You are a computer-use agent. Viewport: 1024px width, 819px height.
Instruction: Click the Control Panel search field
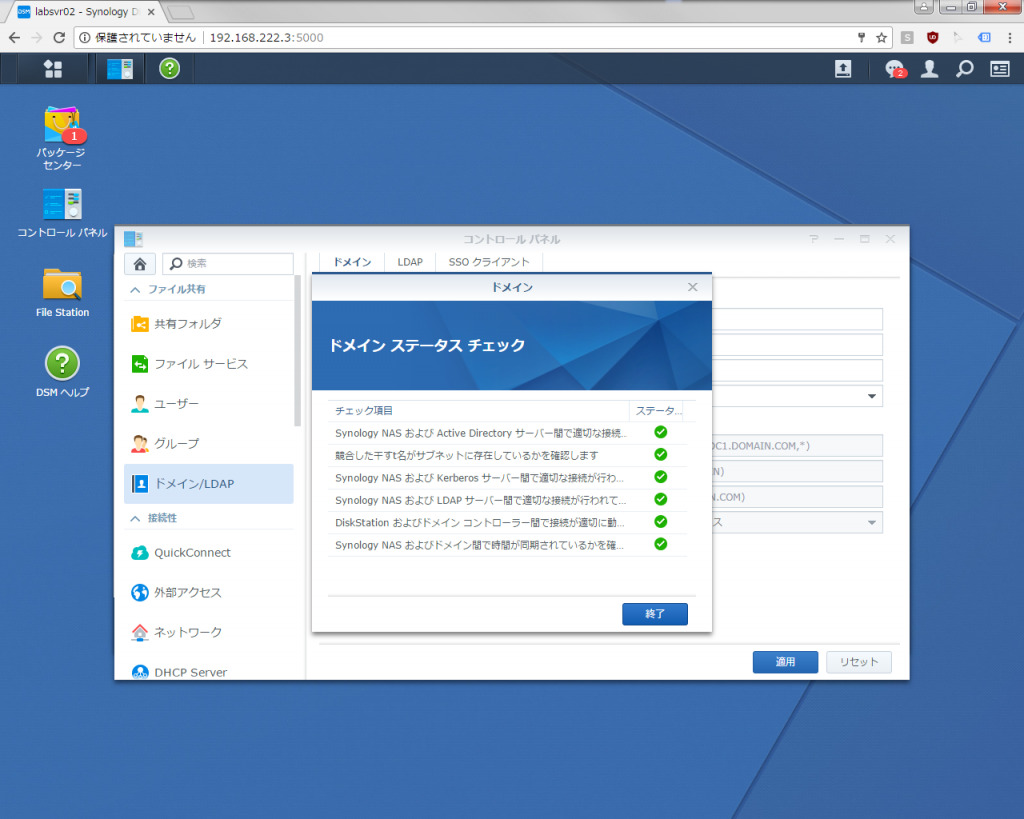click(228, 264)
